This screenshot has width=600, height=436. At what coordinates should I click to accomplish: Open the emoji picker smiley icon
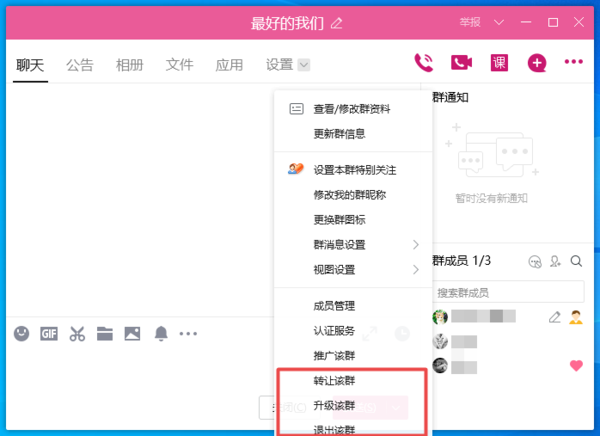(x=21, y=333)
